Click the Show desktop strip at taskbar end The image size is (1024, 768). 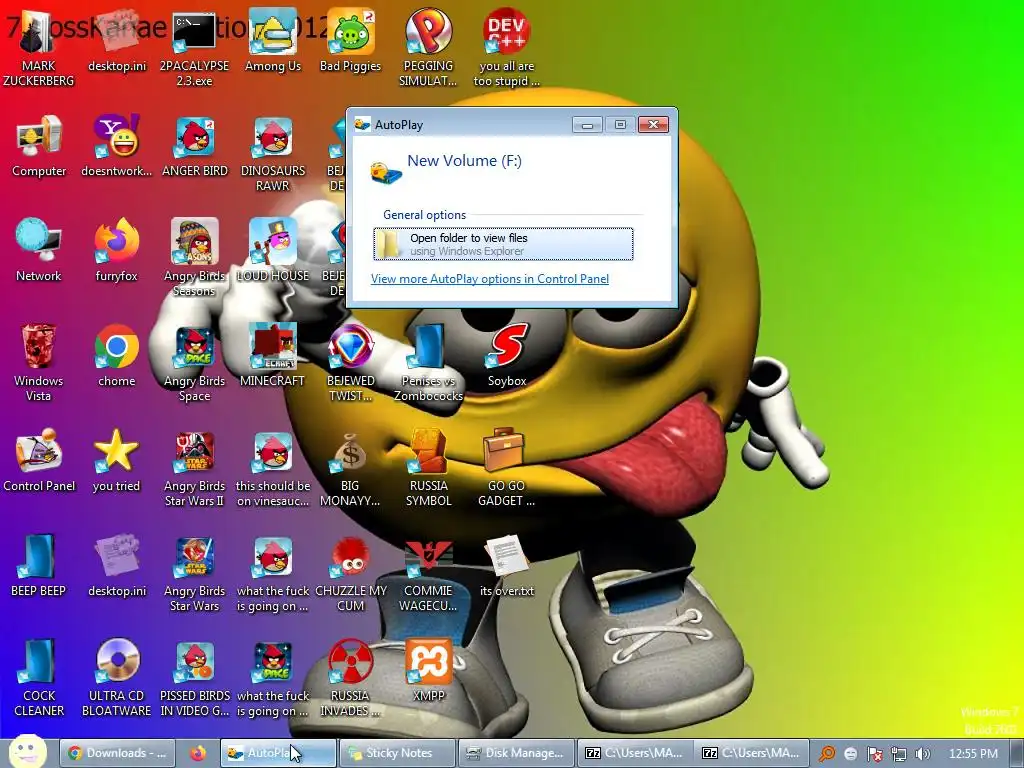(1016, 754)
